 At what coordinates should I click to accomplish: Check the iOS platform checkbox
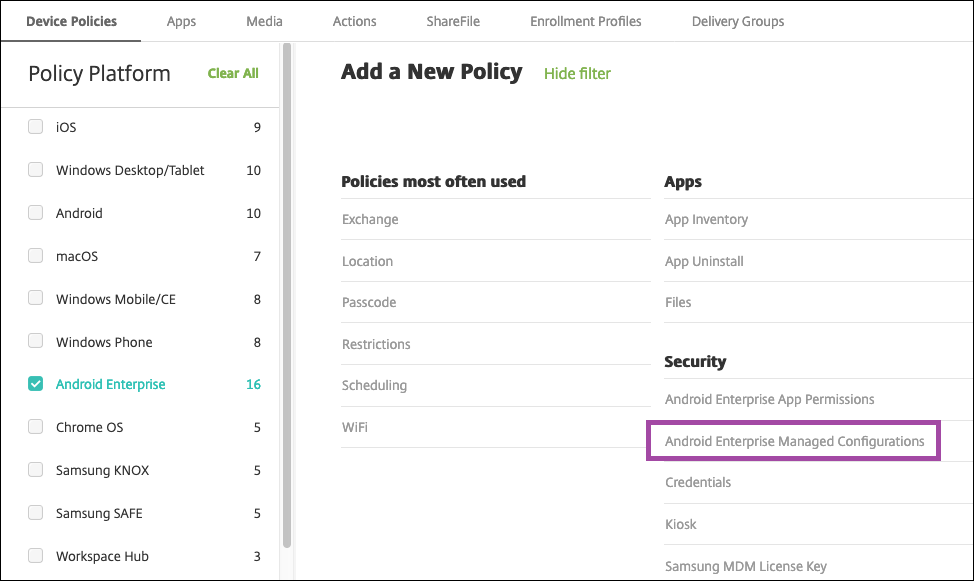[36, 127]
